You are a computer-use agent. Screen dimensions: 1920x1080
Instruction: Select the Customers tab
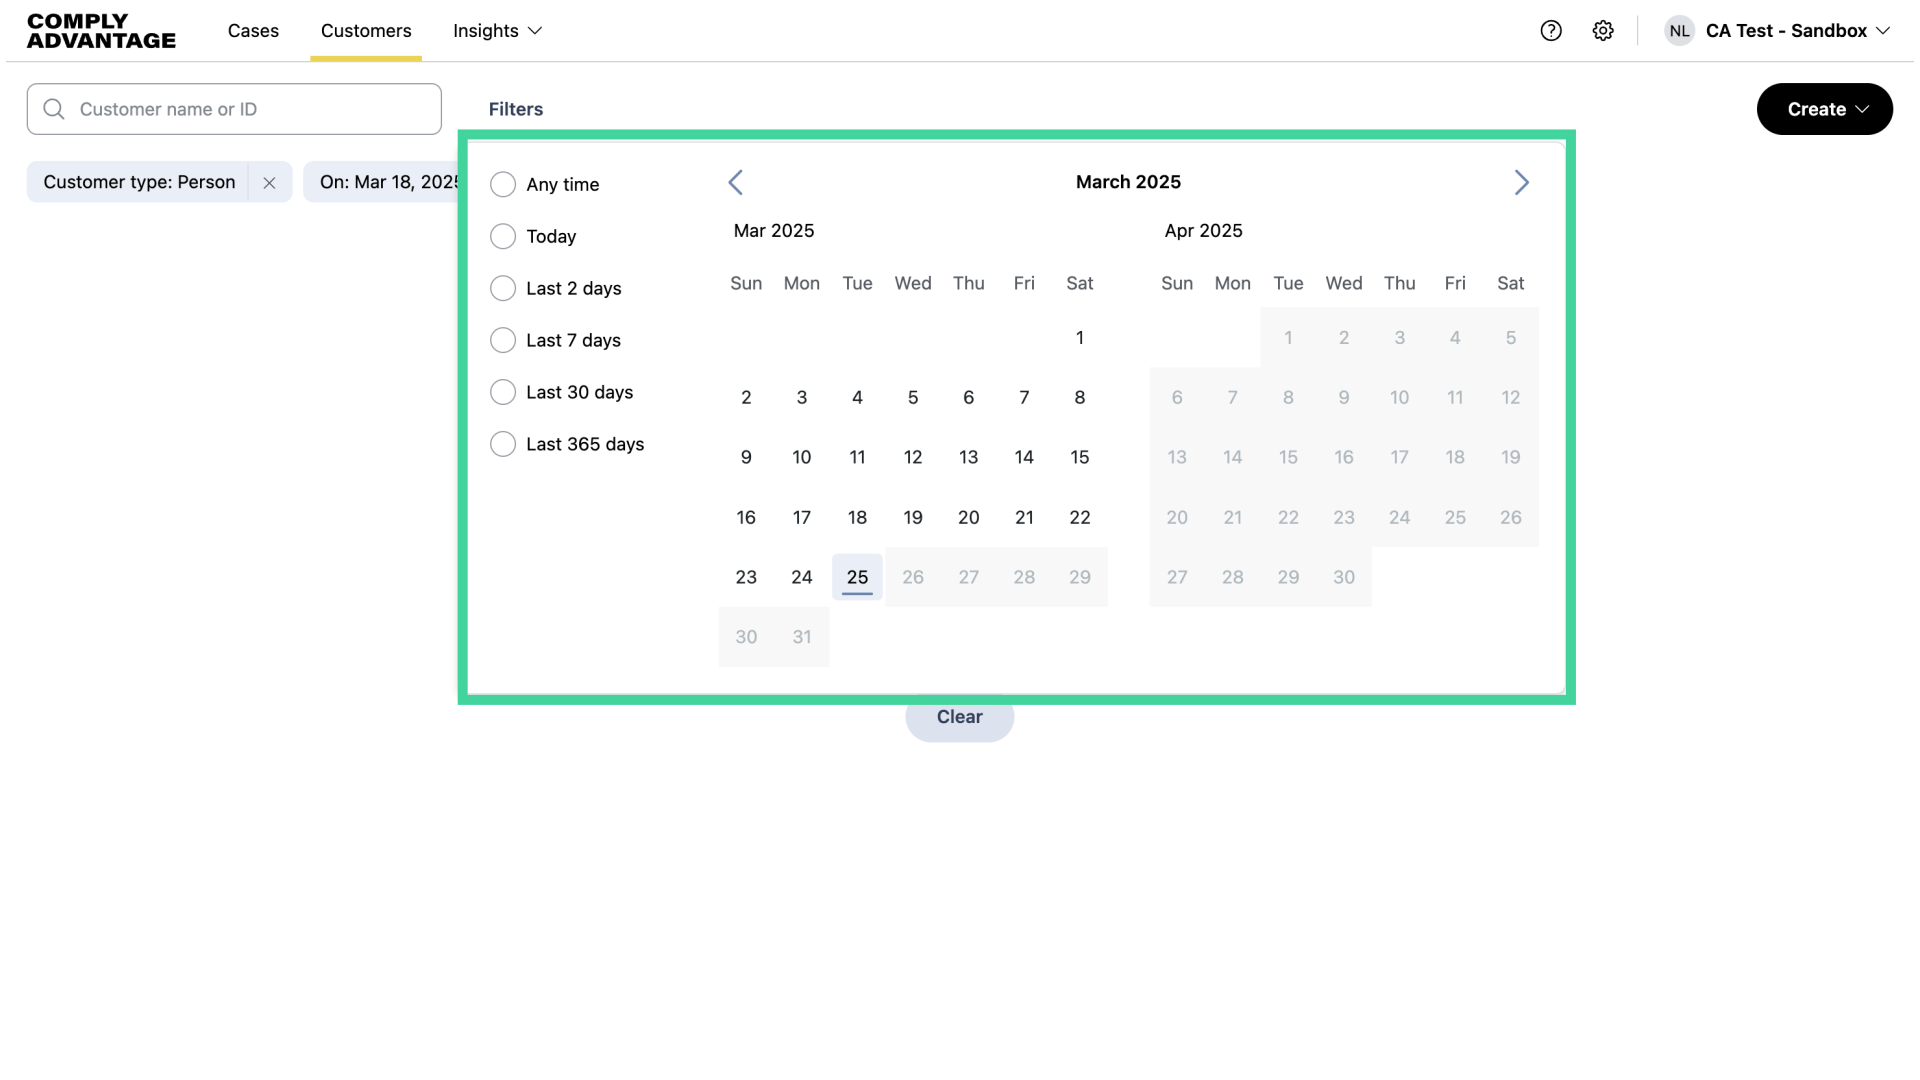[x=366, y=31]
